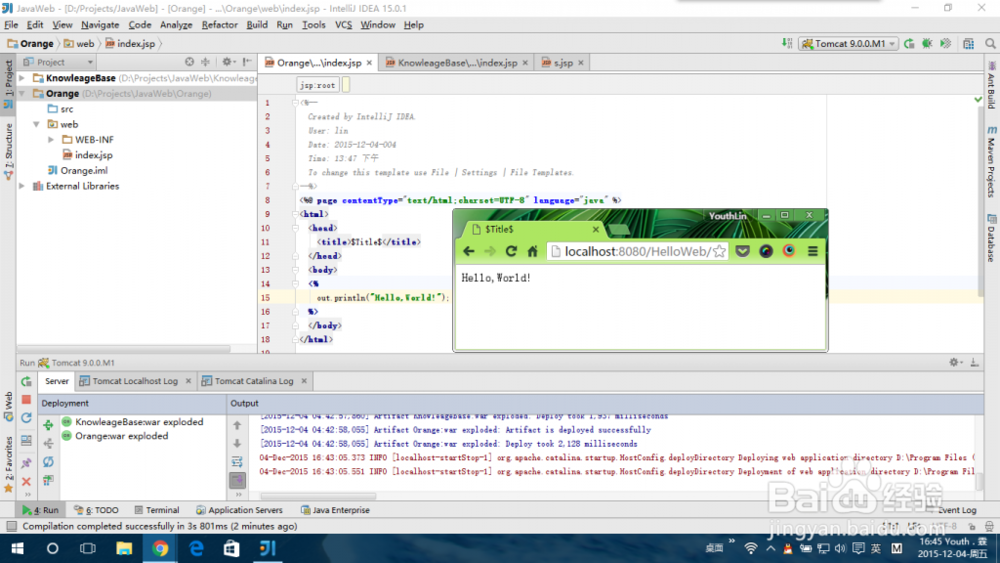Open the Project view selector dropdown
The height and width of the screenshot is (563, 1000).
58,62
